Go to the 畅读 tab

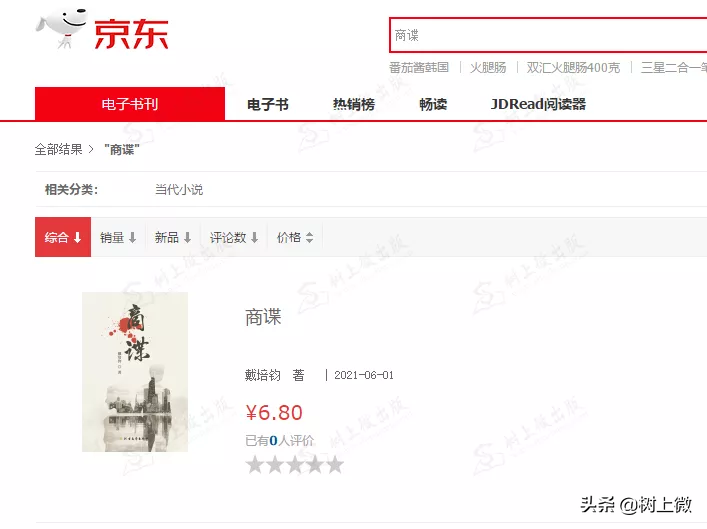pos(433,105)
